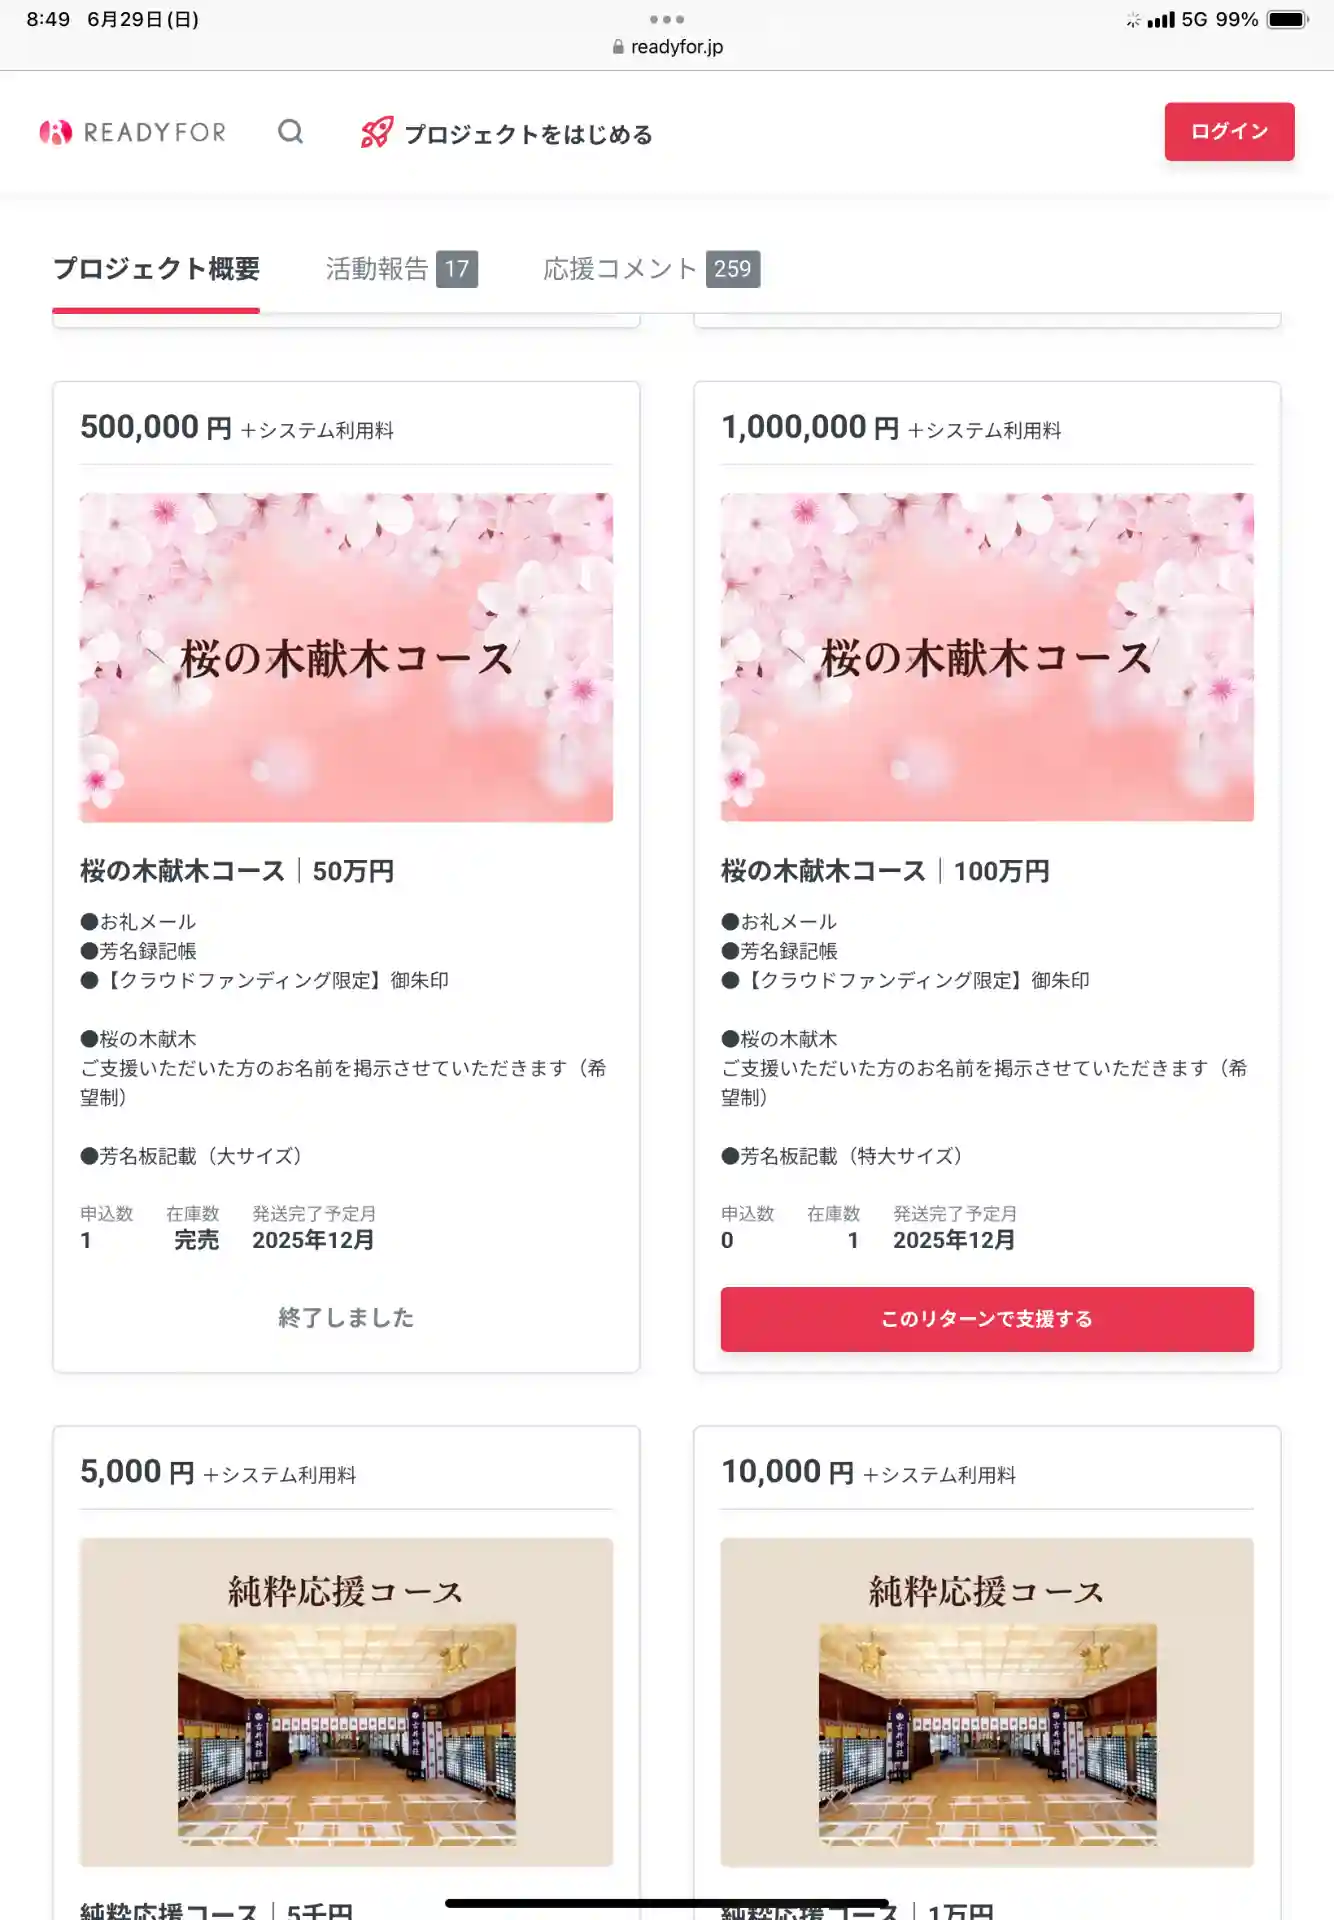The height and width of the screenshot is (1920, 1334).
Task: Tap the 5,000円 純粋応援コース thumbnail
Action: 346,1701
